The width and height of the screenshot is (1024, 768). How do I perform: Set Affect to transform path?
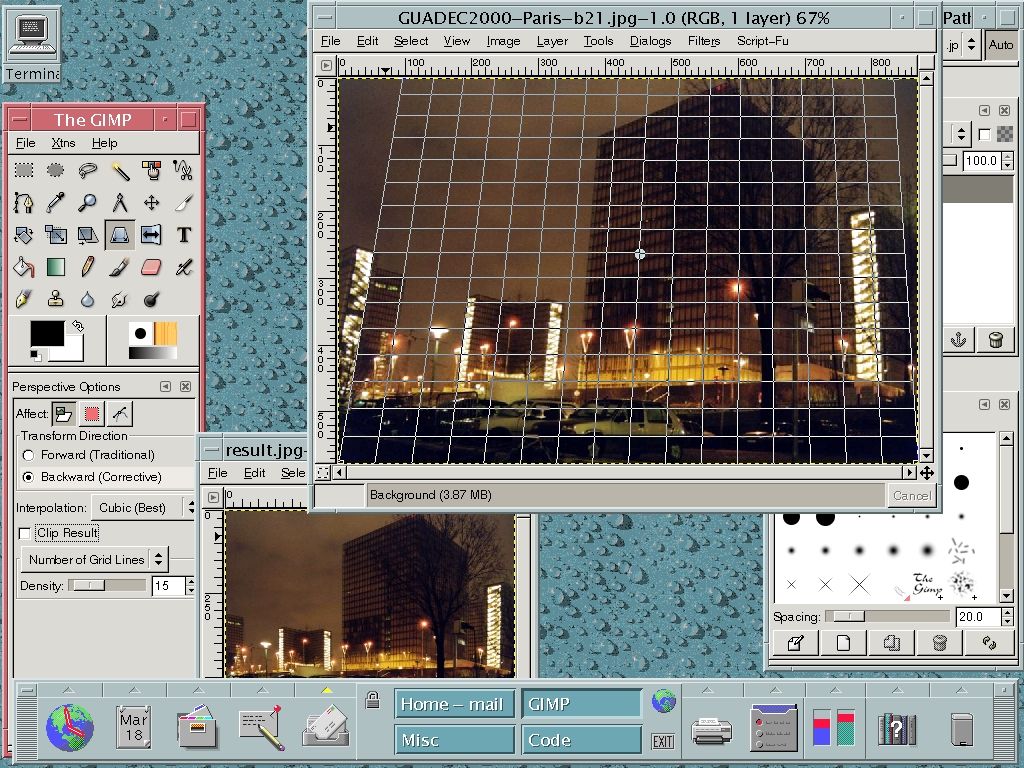tap(120, 413)
